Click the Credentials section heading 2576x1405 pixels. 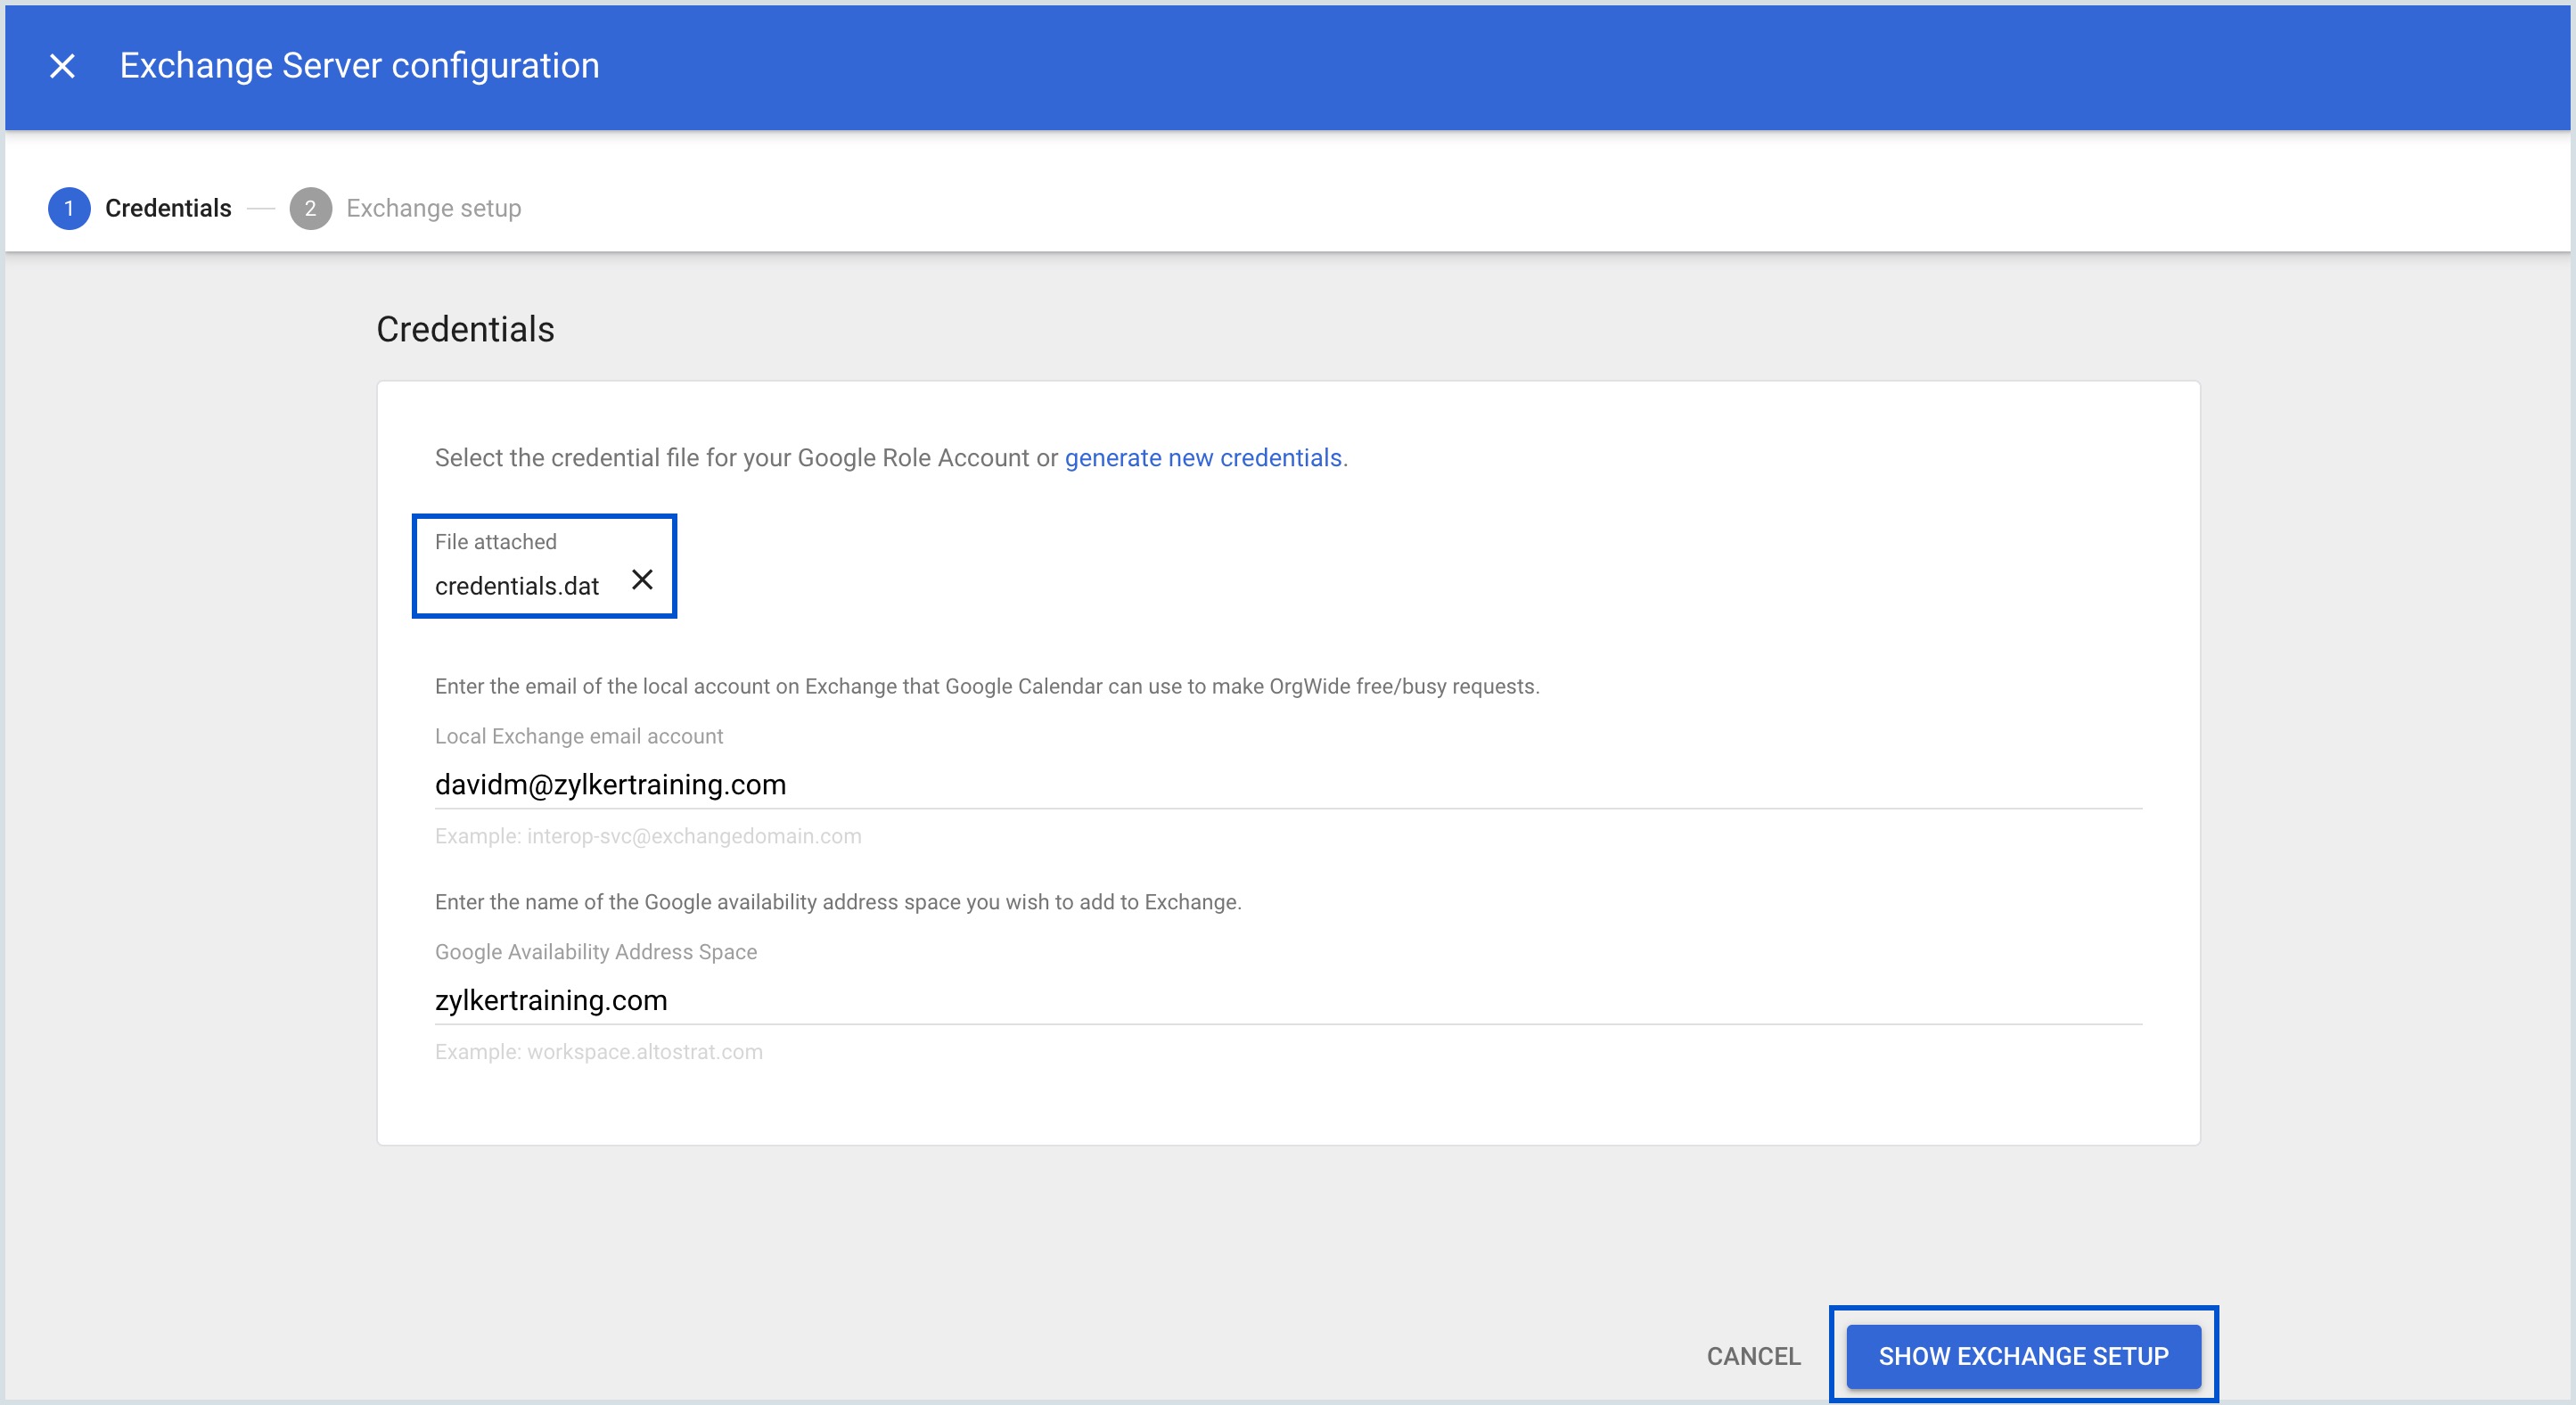[x=465, y=330]
